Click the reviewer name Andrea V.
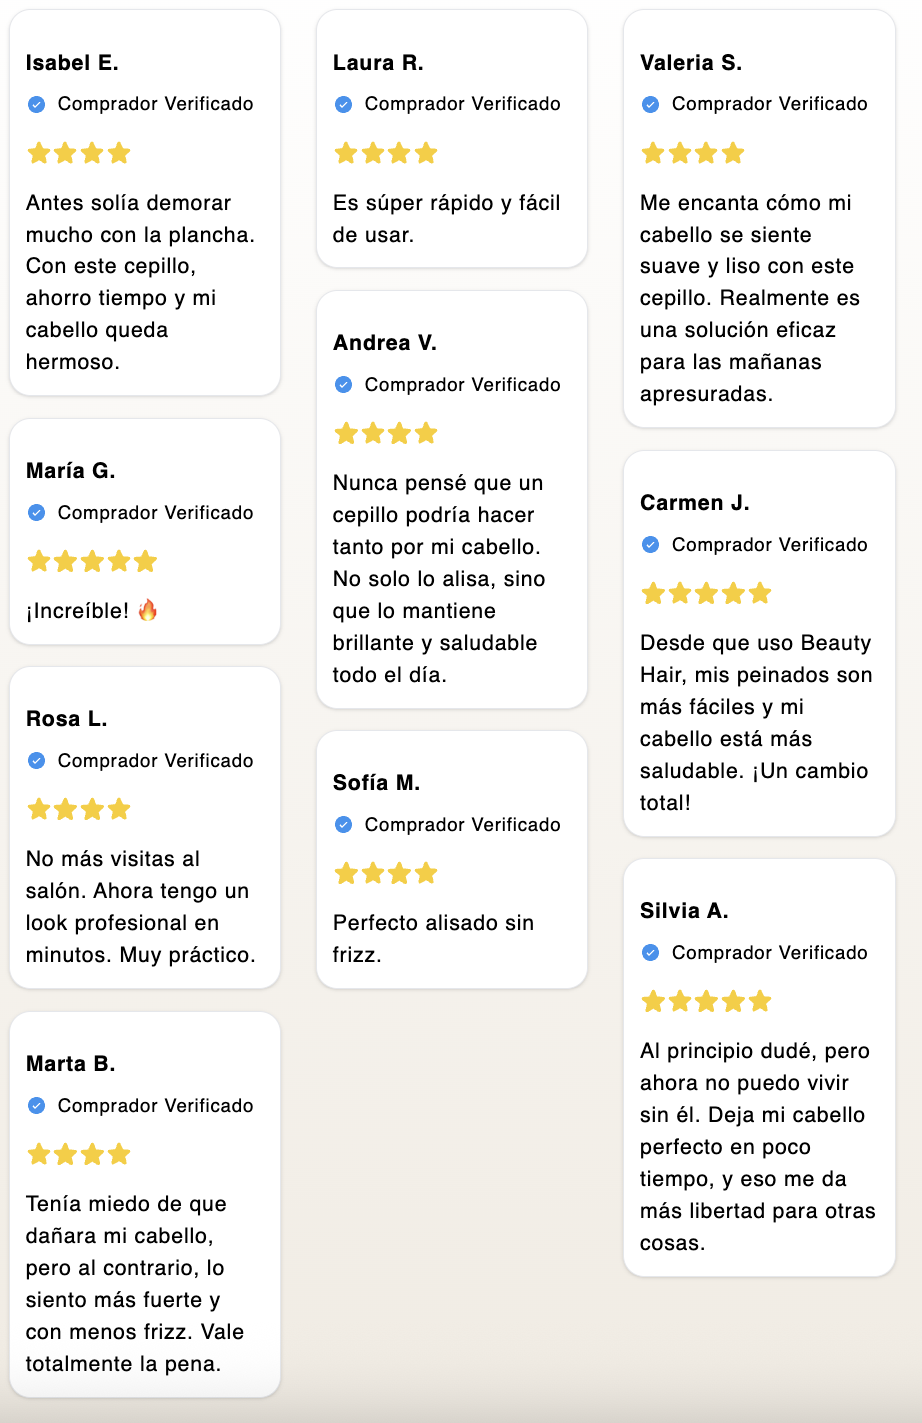922x1423 pixels. click(x=385, y=343)
